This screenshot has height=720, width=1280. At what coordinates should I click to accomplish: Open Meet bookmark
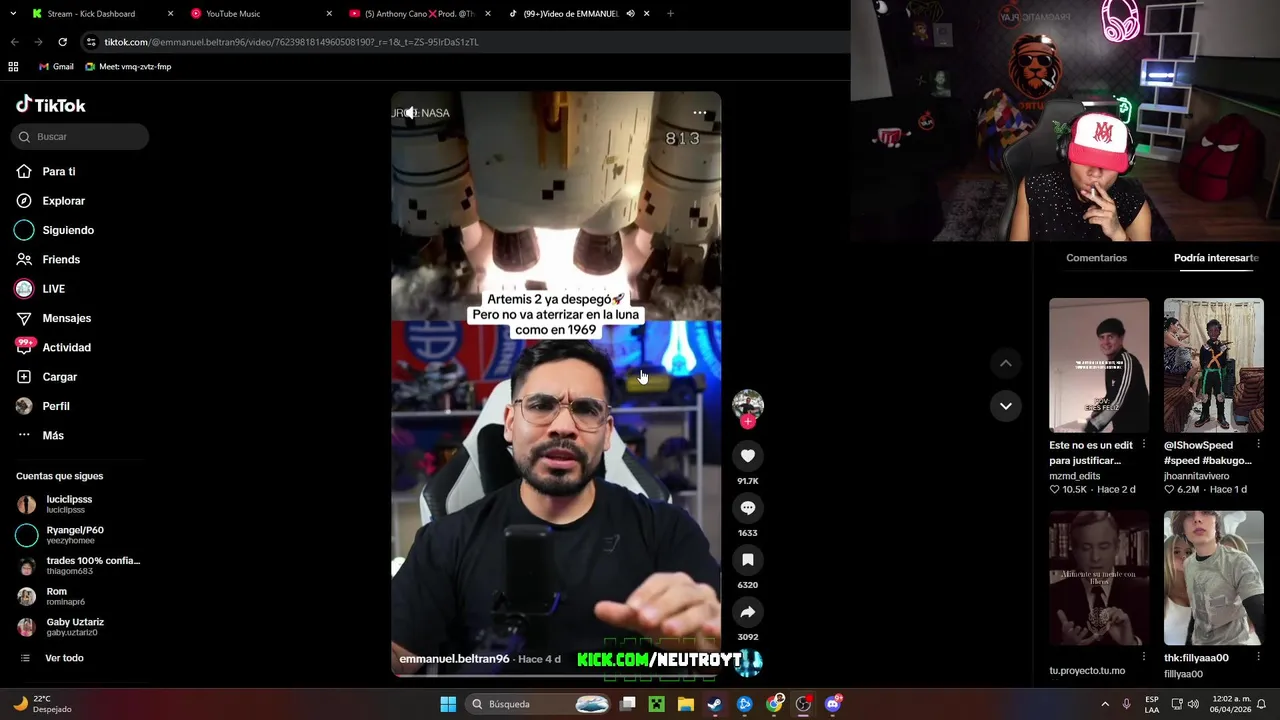128,67
